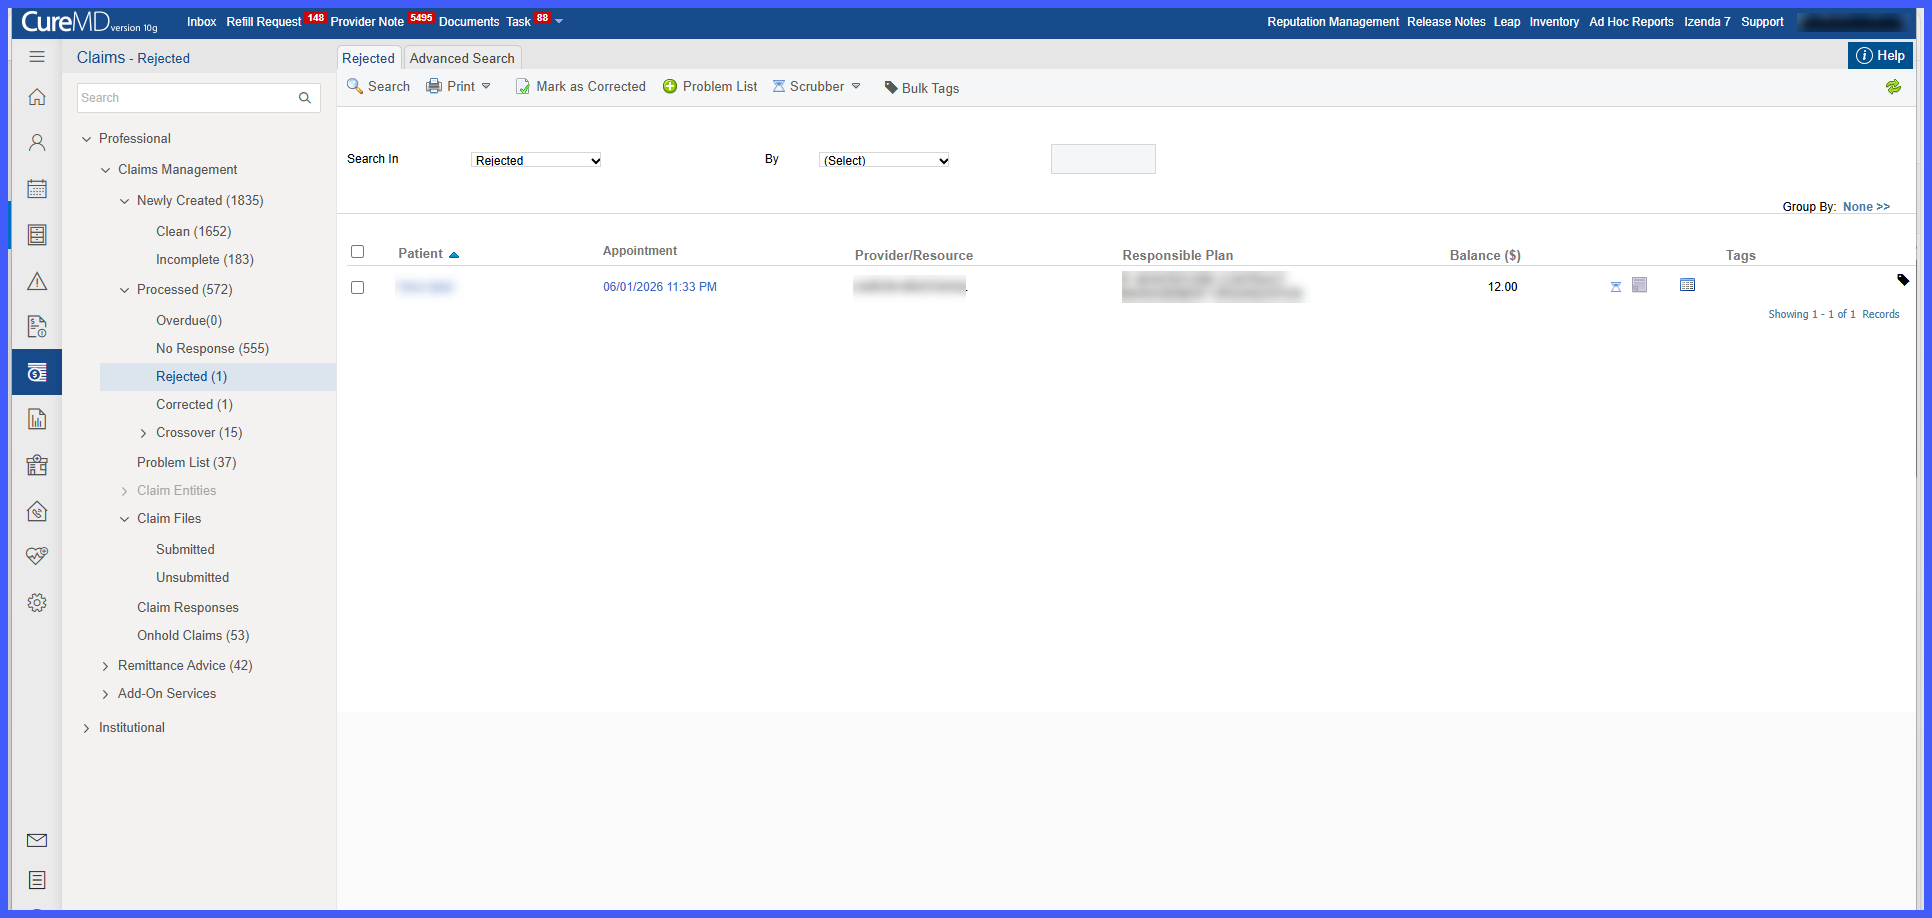Sort by the Patient column header
Viewport: 1932px width, 918px height.
click(x=421, y=254)
